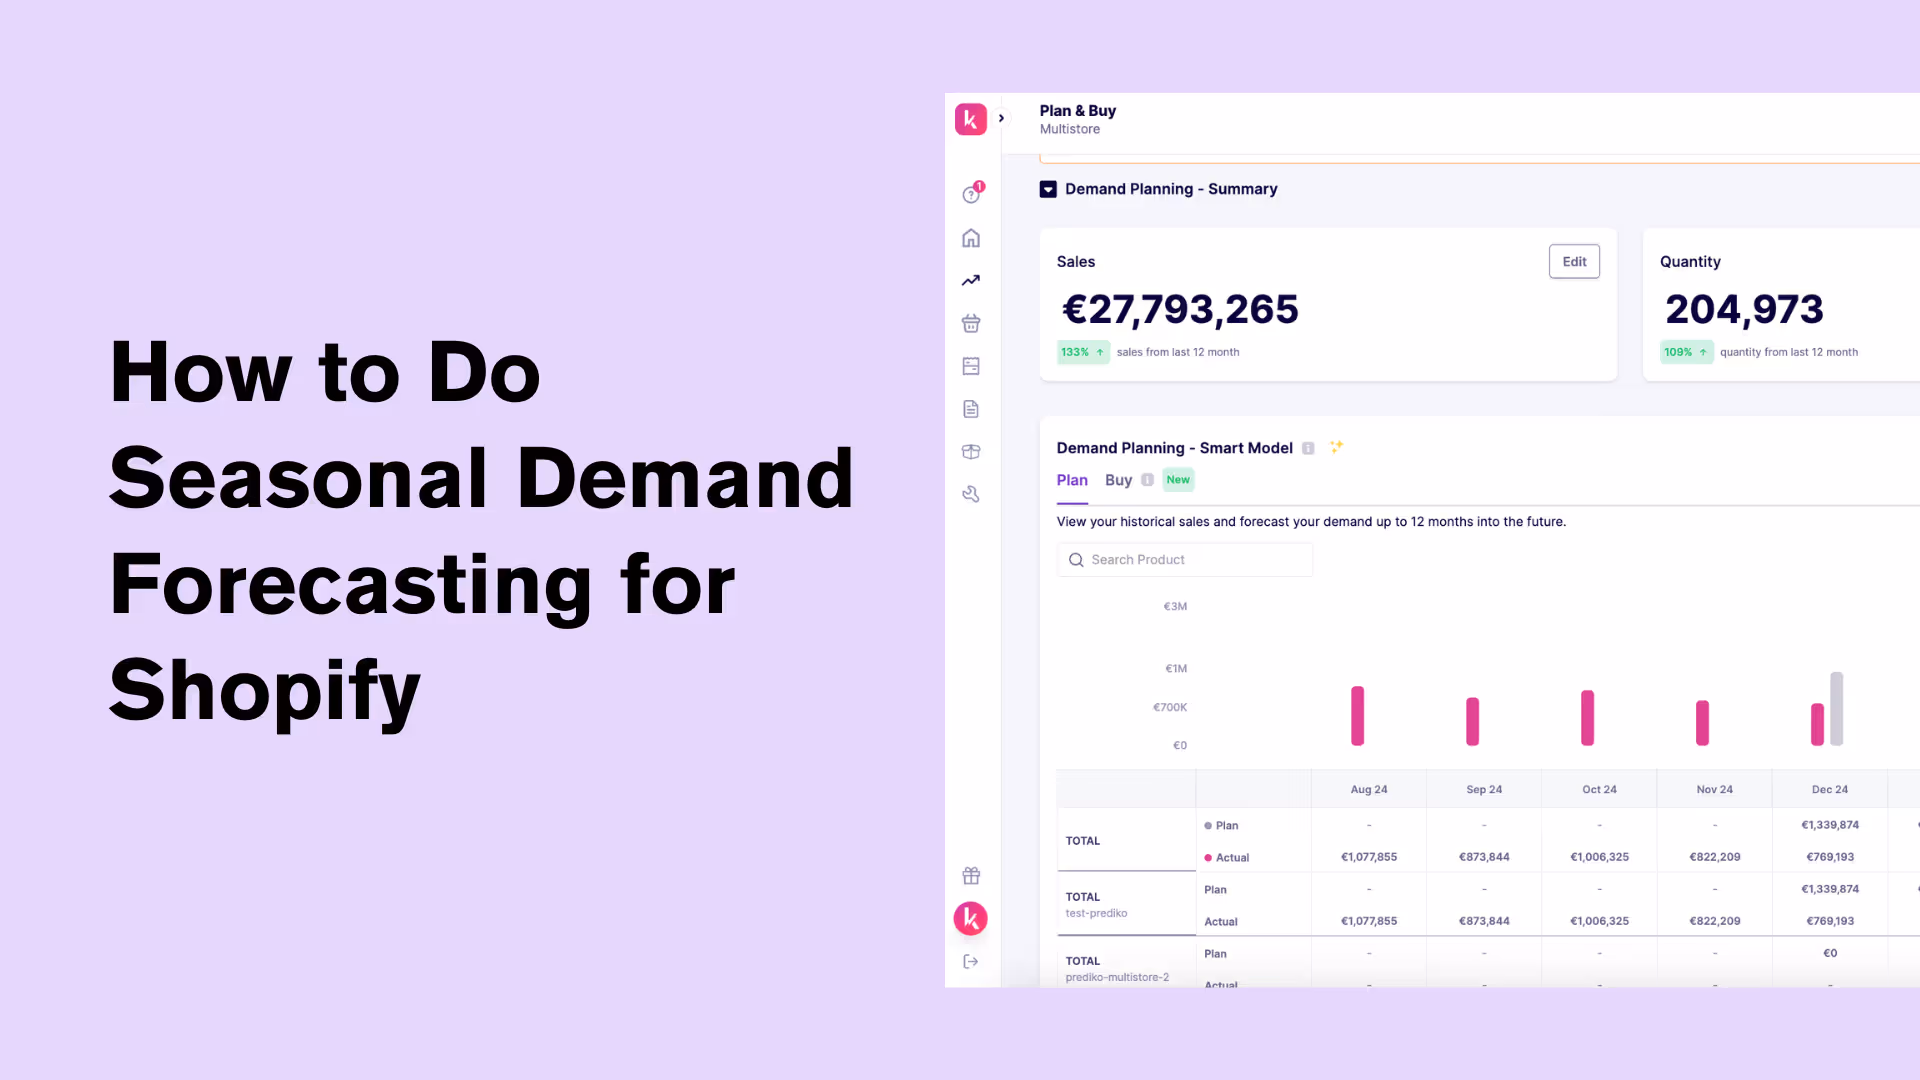
Task: Open the trending chart analytics icon
Action: pyautogui.click(x=971, y=281)
